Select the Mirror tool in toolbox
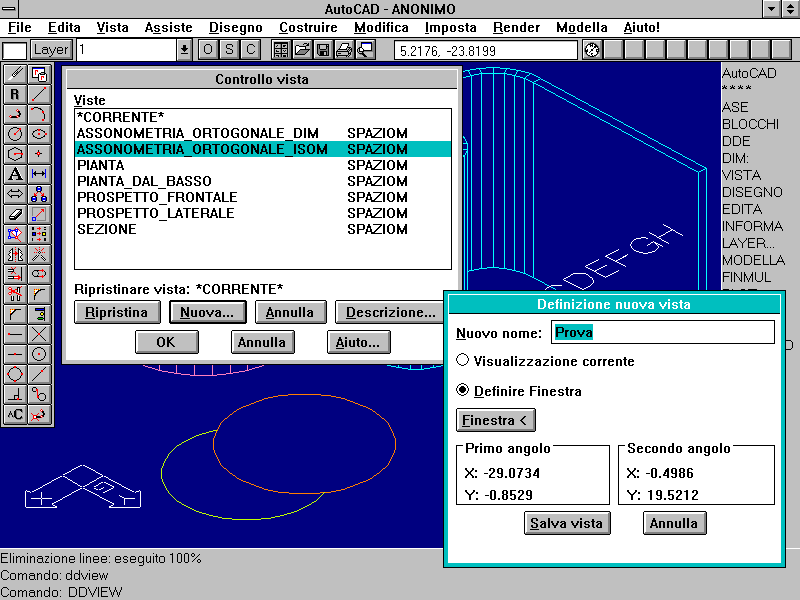 pos(15,254)
